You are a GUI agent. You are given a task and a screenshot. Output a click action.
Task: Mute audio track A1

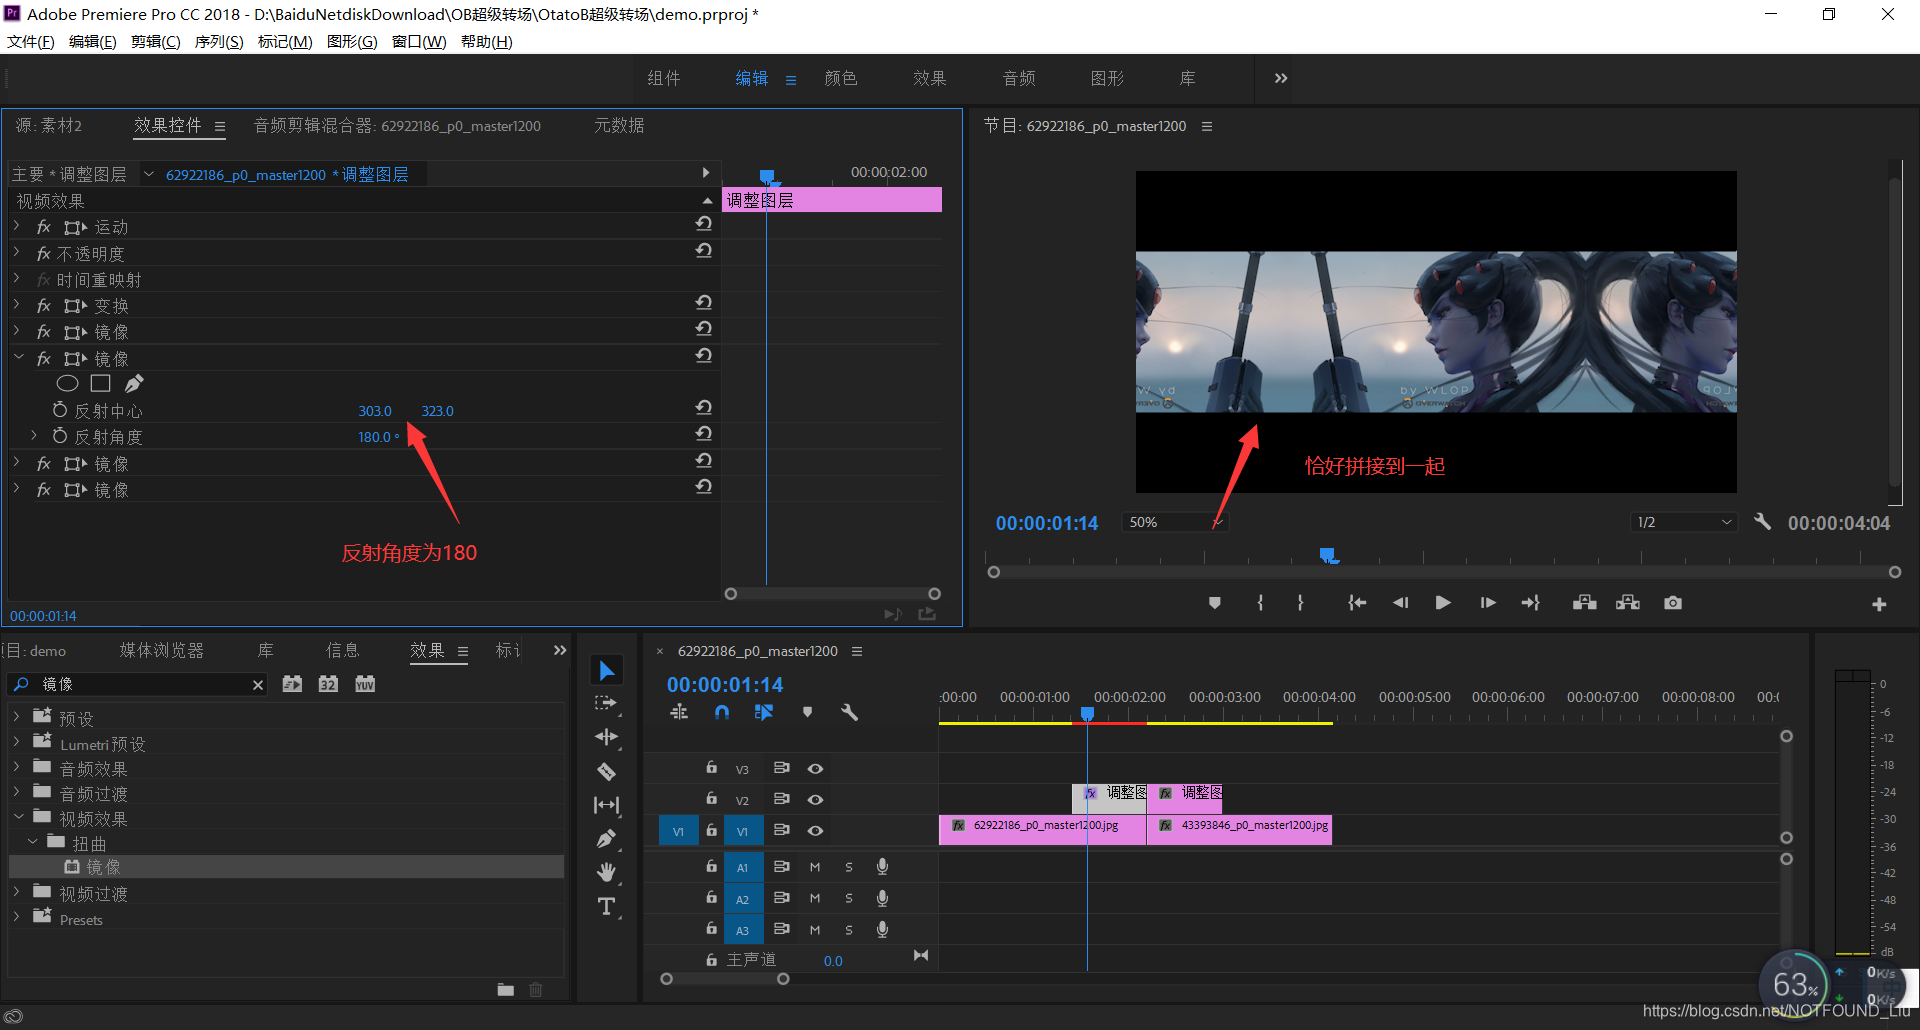(815, 867)
